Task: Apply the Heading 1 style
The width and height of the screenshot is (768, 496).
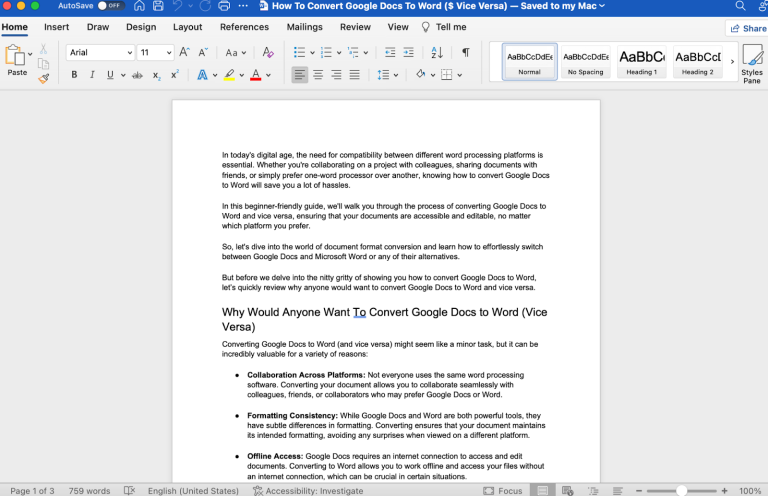Action: coord(642,62)
